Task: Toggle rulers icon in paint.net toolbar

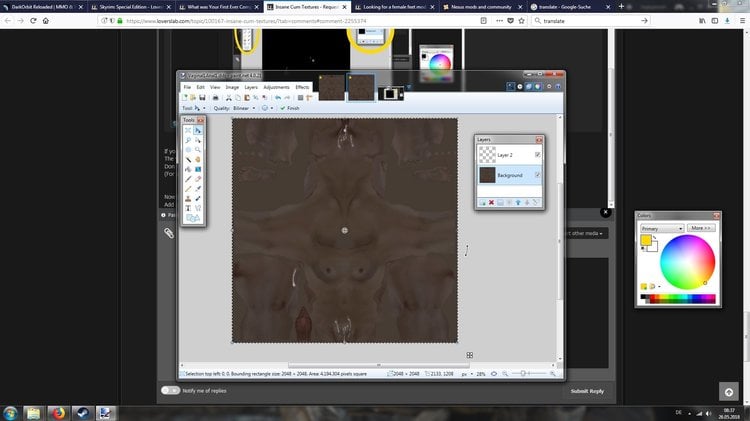Action: [x=309, y=98]
